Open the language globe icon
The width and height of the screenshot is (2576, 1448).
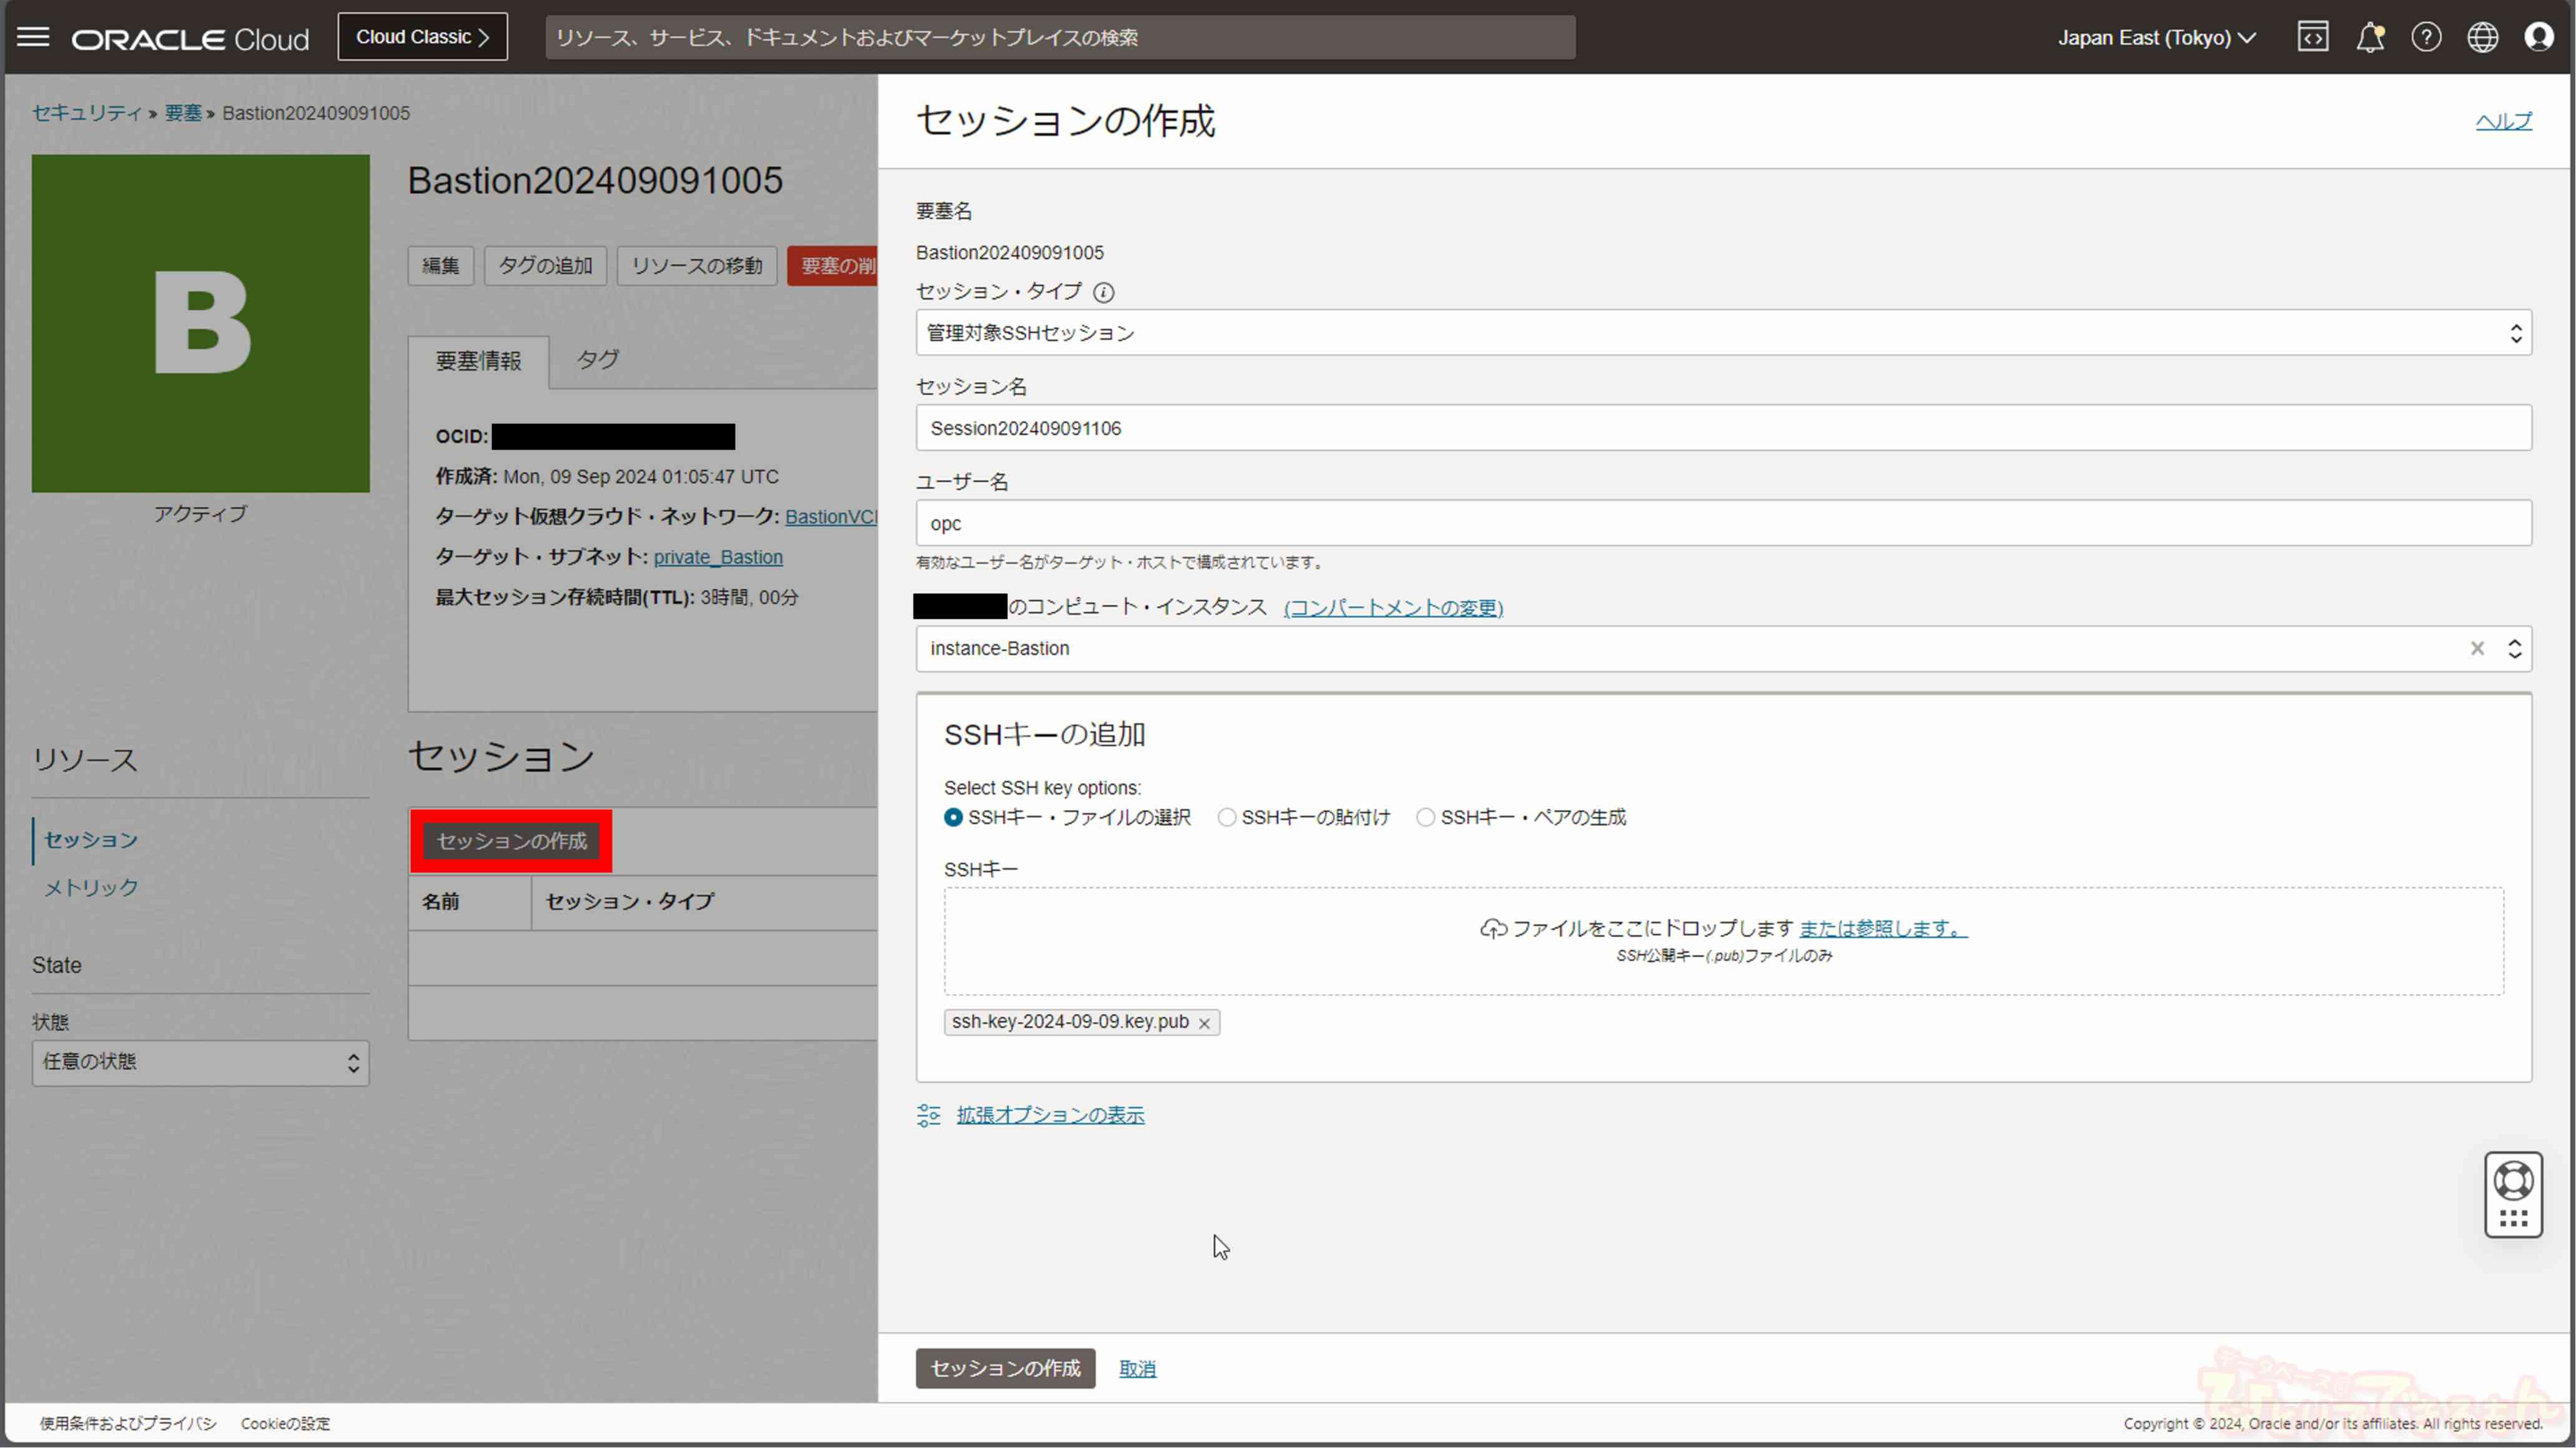tap(2482, 38)
